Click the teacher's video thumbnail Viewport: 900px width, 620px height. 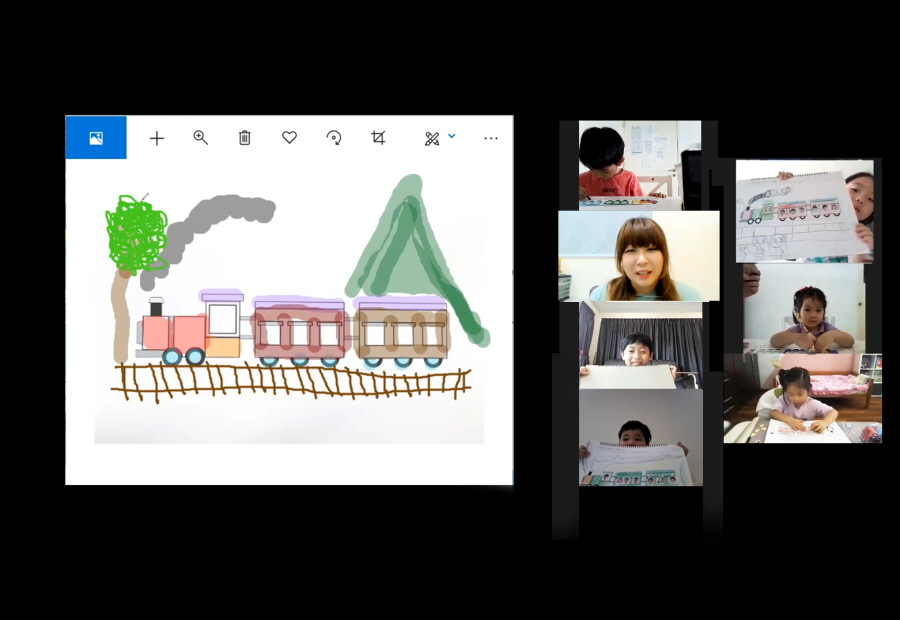[638, 255]
